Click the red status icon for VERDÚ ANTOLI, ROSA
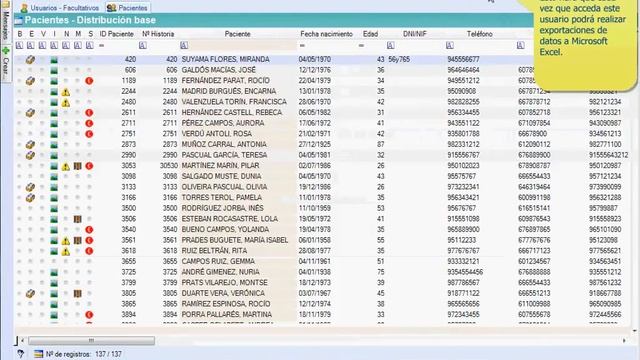 click(x=89, y=134)
